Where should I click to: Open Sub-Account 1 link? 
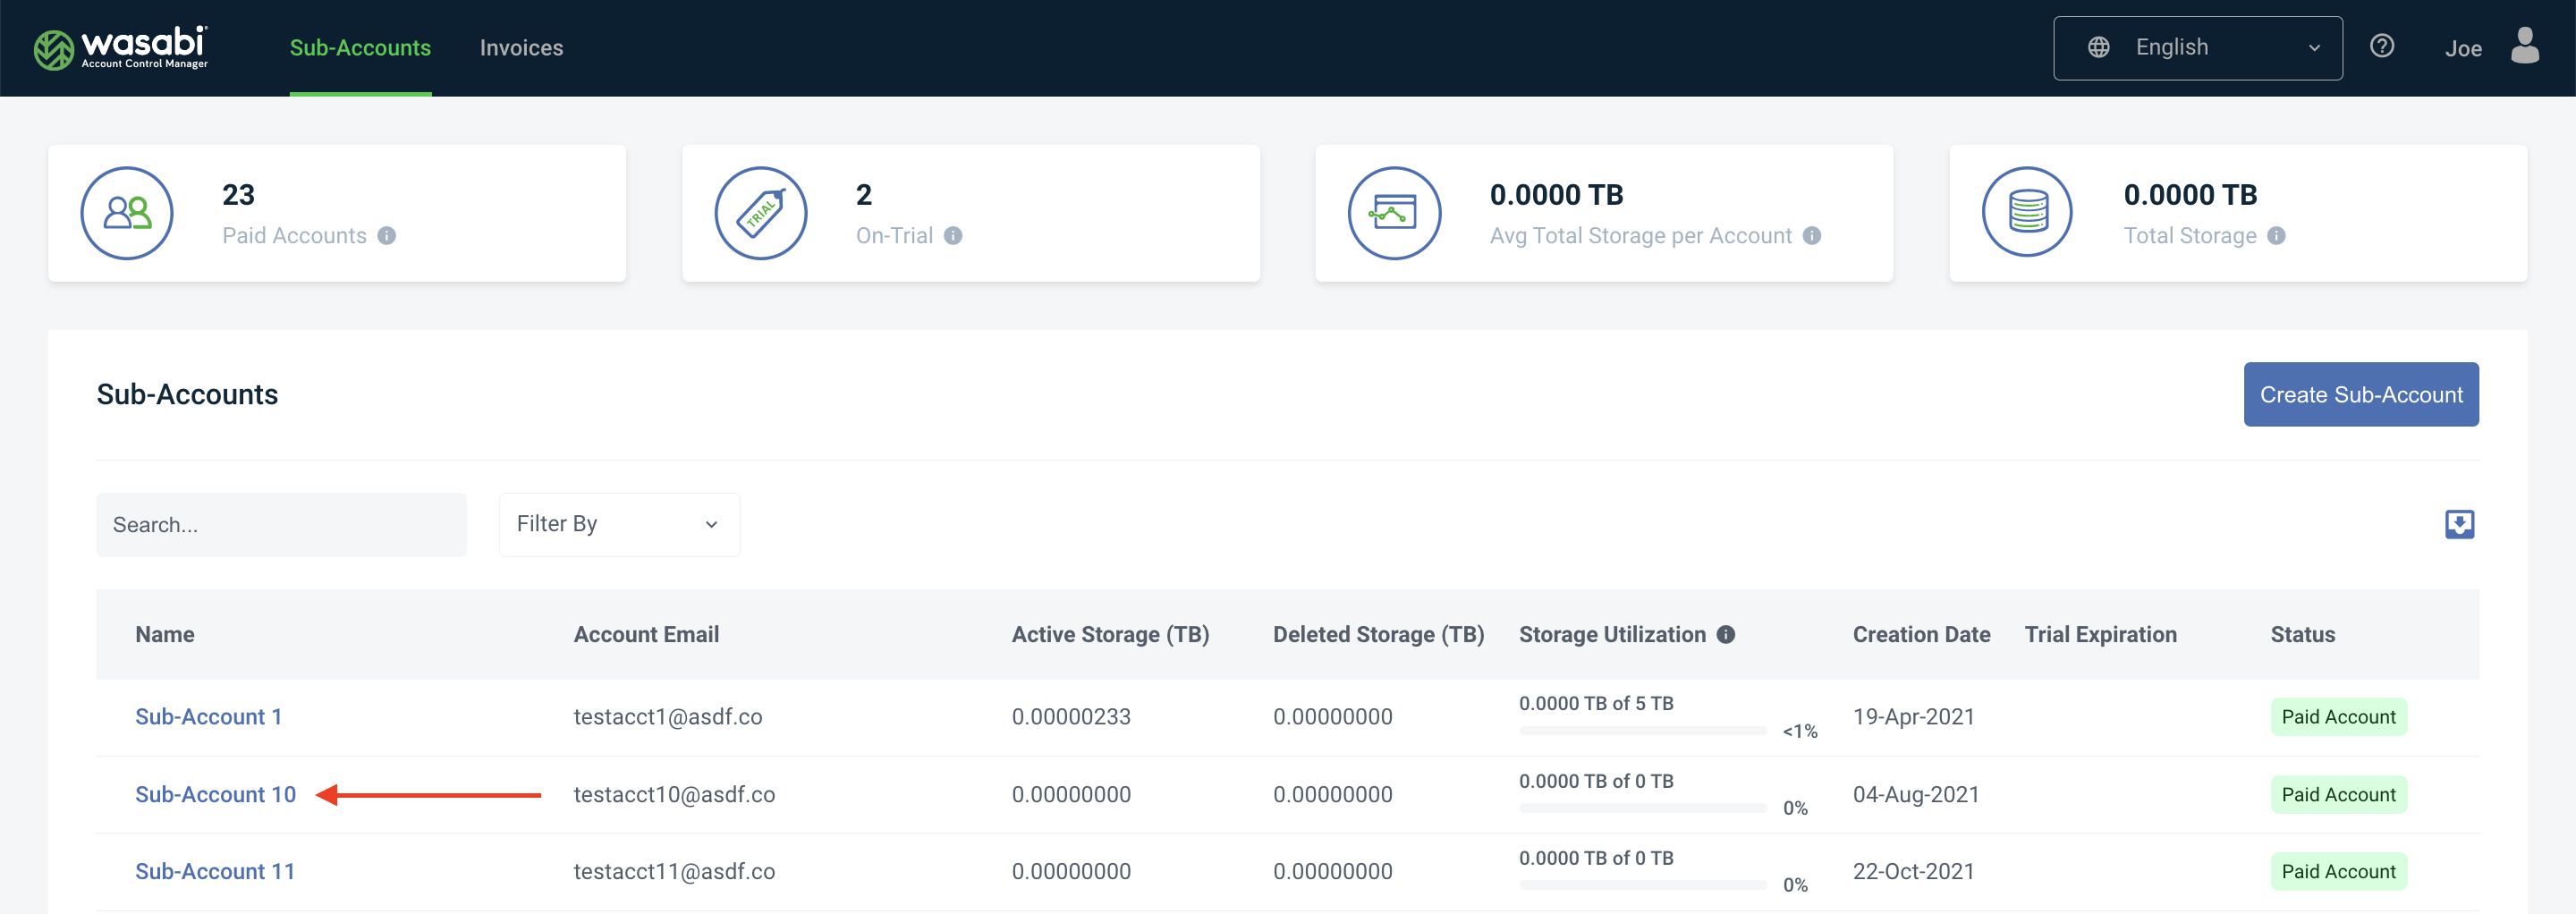(x=208, y=717)
